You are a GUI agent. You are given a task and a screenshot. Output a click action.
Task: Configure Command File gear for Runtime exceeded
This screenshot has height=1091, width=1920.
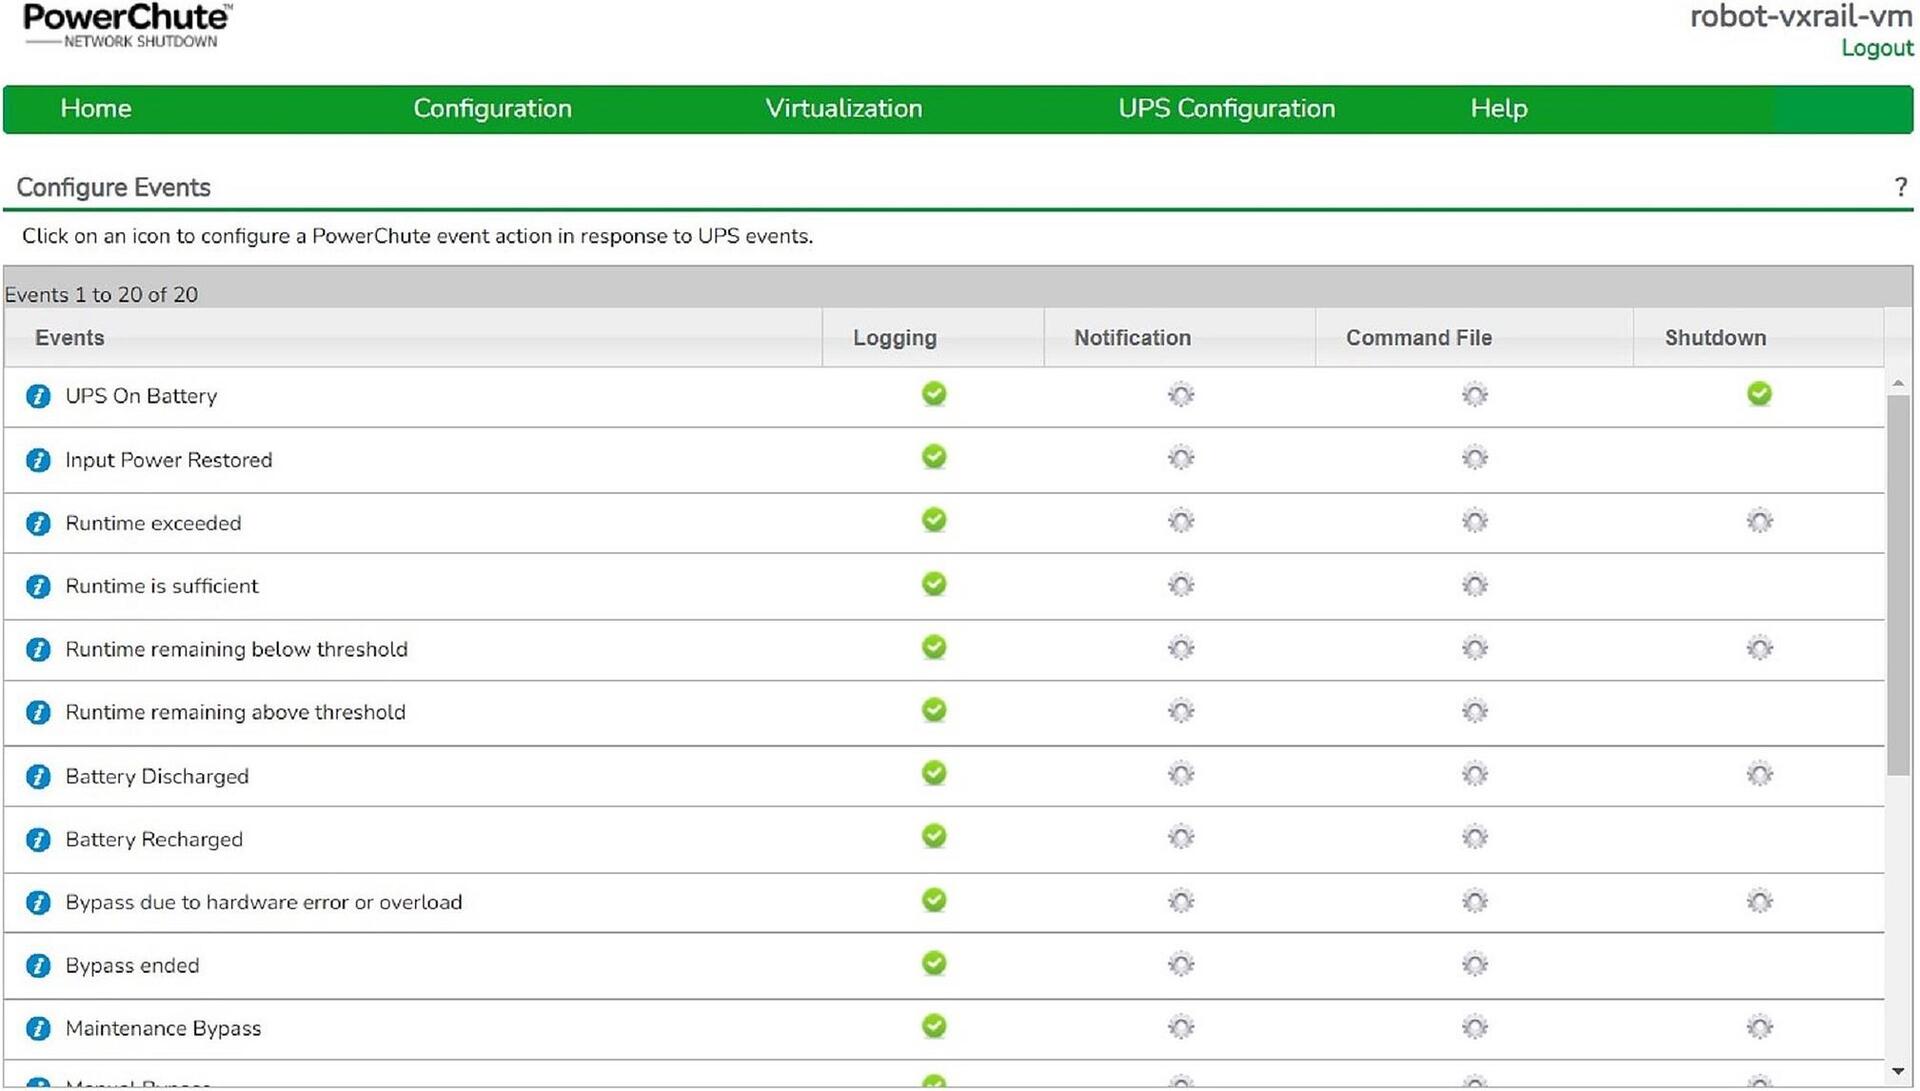click(x=1475, y=521)
